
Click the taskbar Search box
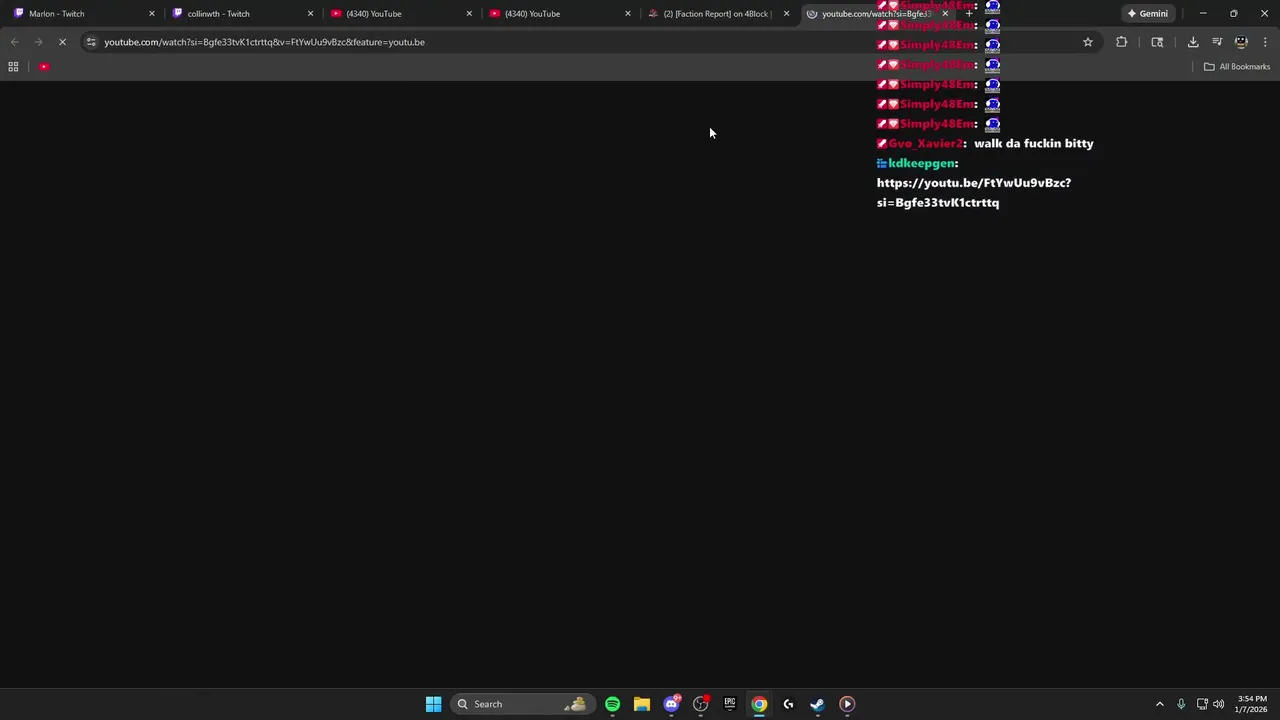point(521,704)
